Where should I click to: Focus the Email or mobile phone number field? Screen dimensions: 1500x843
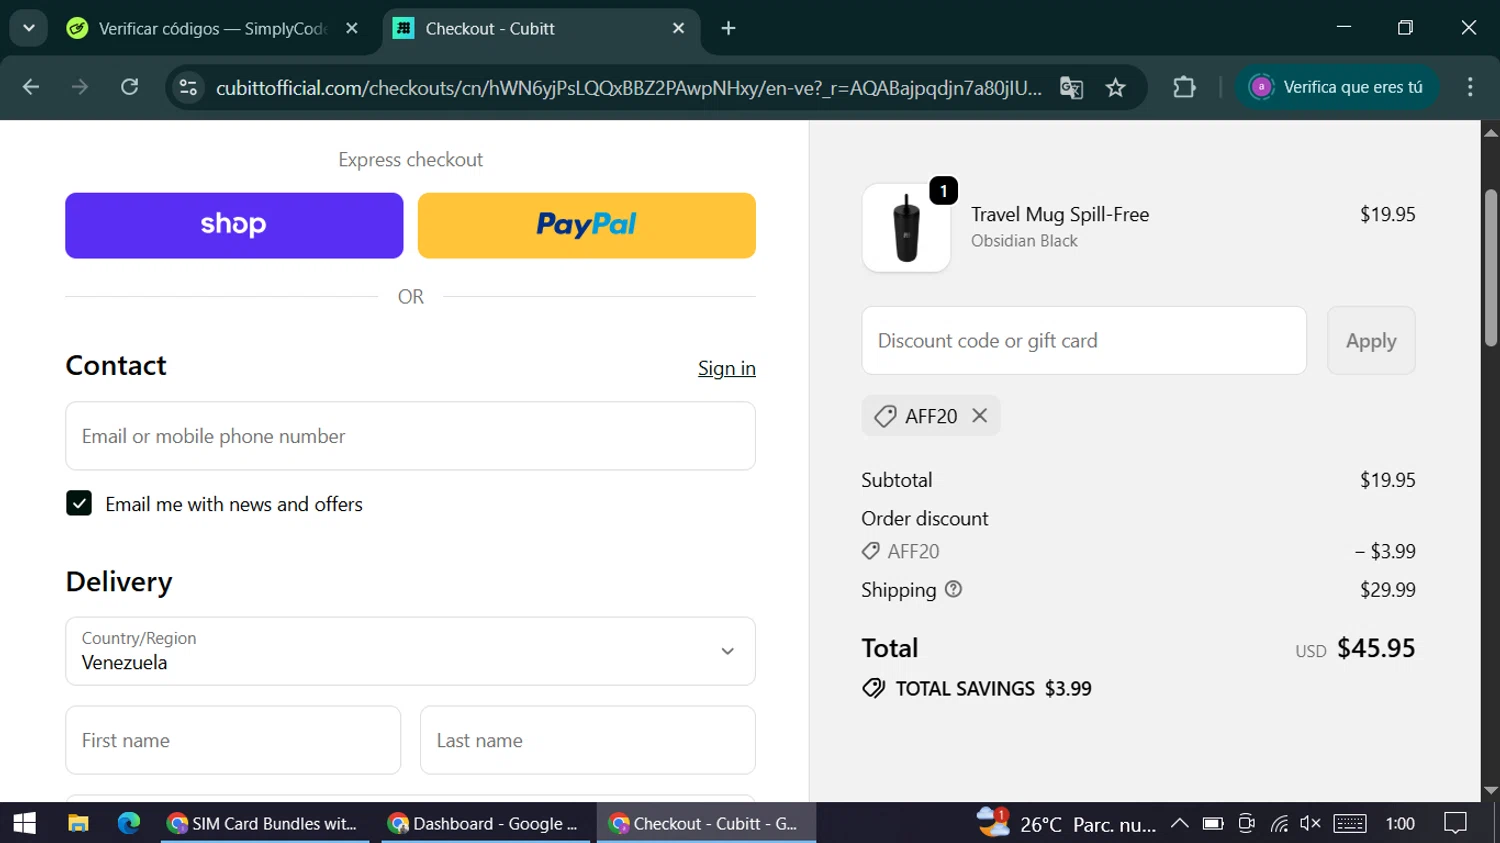tap(410, 436)
